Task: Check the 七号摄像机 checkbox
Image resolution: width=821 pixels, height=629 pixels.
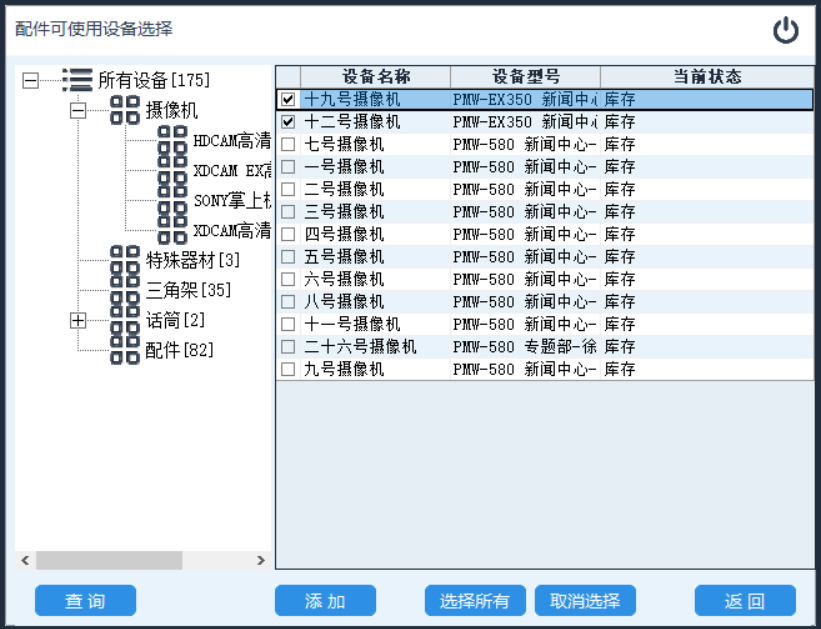Action: [x=288, y=145]
